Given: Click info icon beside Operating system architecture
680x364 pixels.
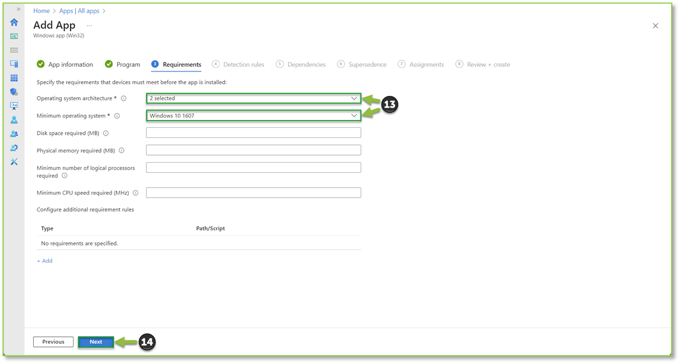Looking at the screenshot, I should tap(124, 98).
